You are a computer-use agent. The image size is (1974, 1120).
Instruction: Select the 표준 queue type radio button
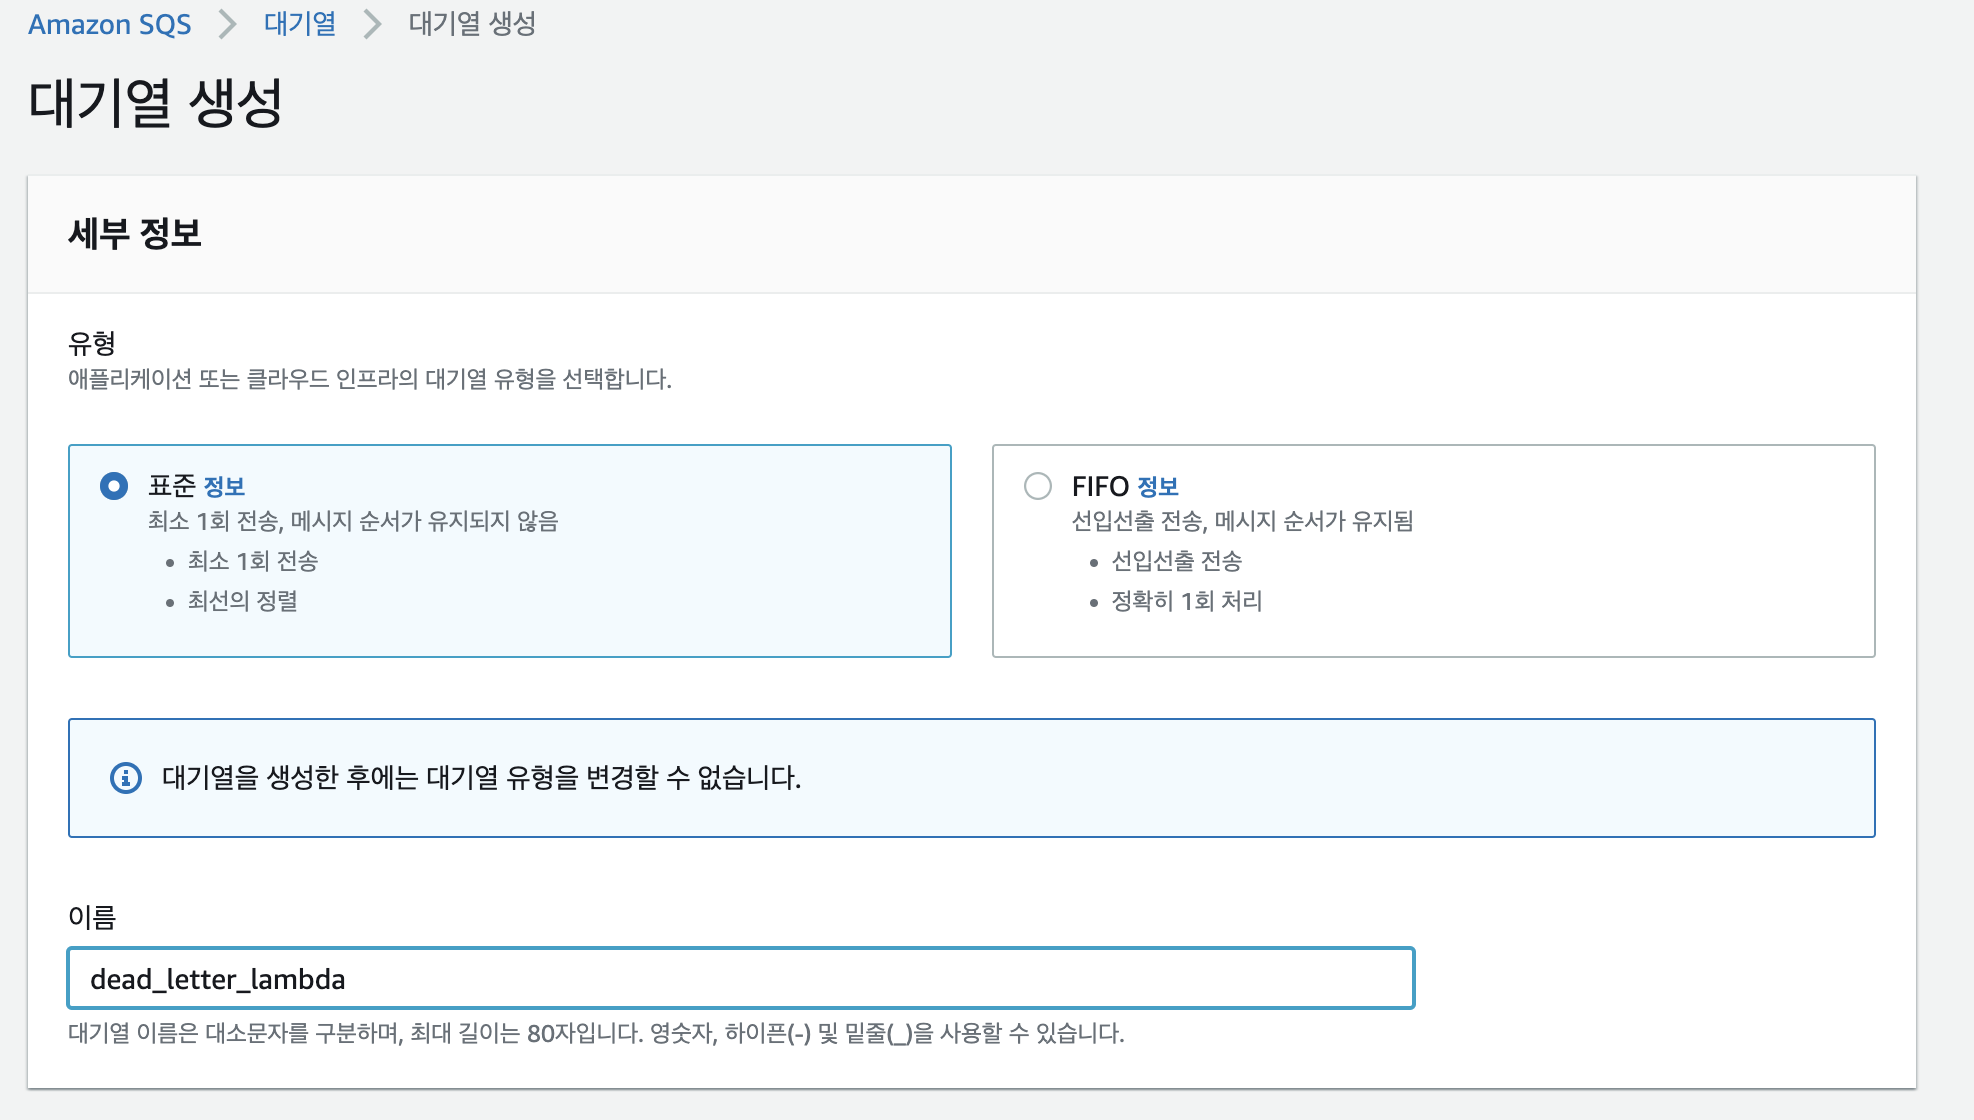coord(114,486)
